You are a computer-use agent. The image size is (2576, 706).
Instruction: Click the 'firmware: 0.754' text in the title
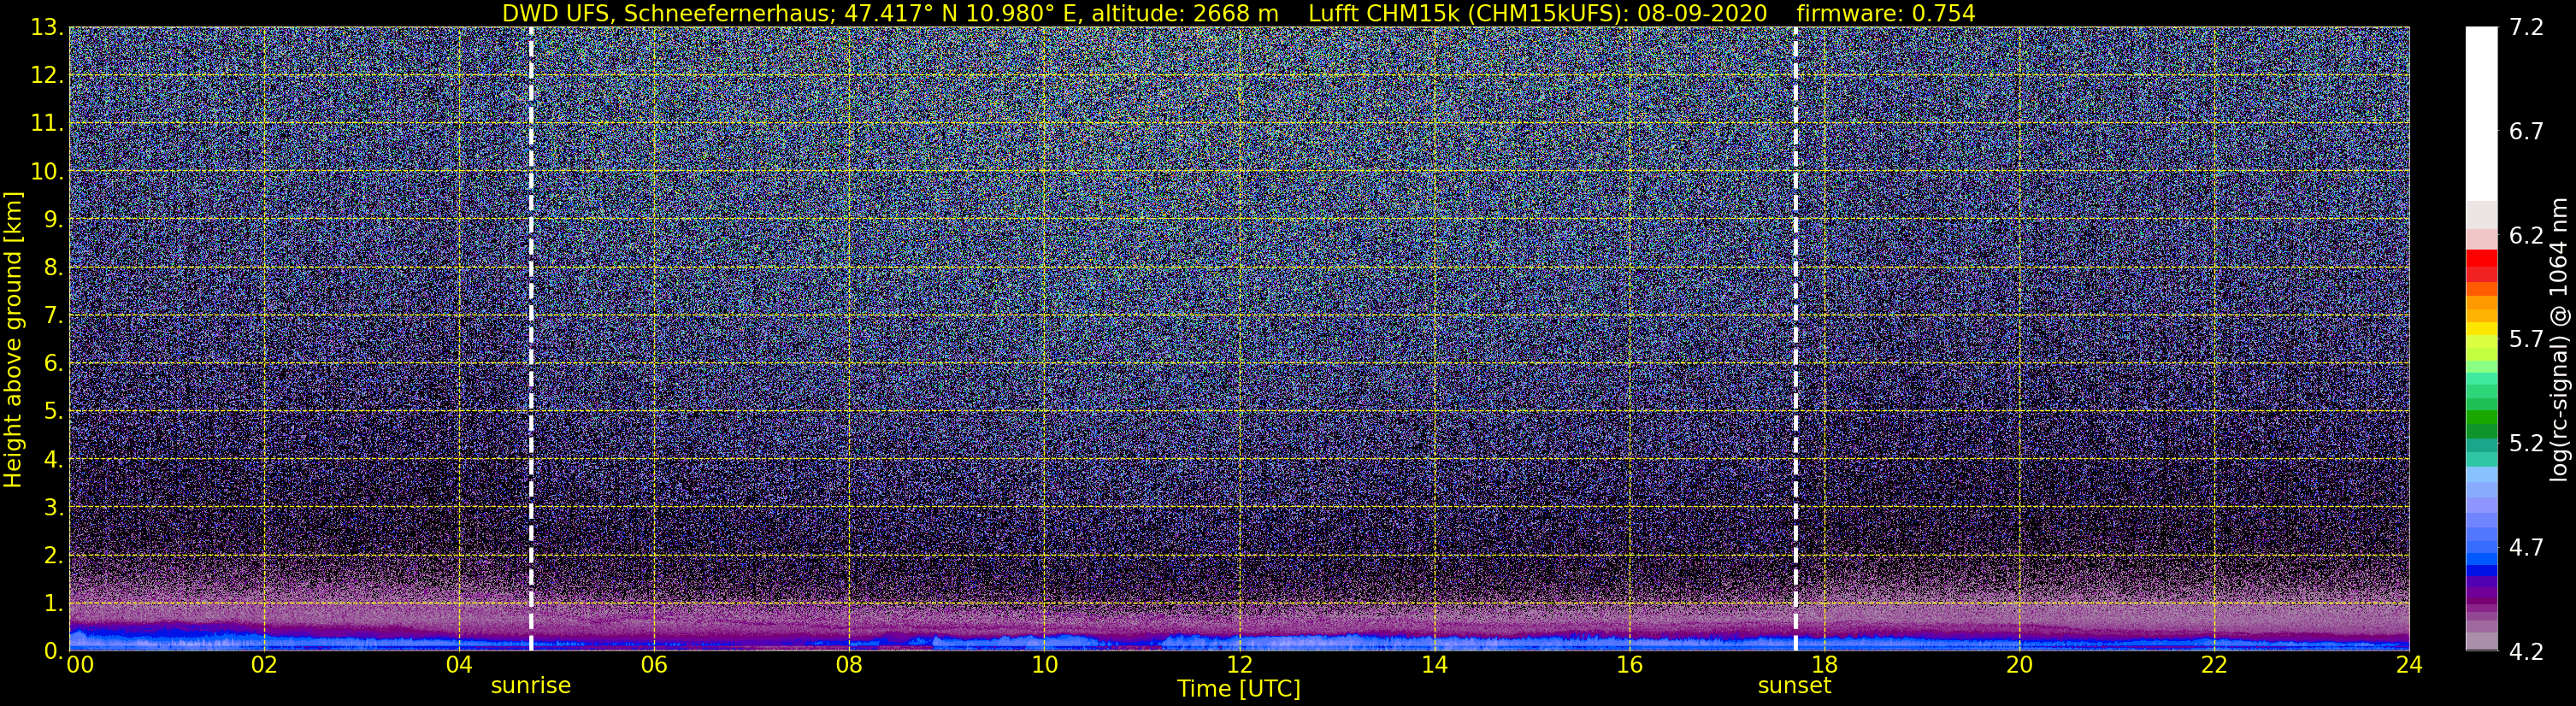click(x=1886, y=13)
